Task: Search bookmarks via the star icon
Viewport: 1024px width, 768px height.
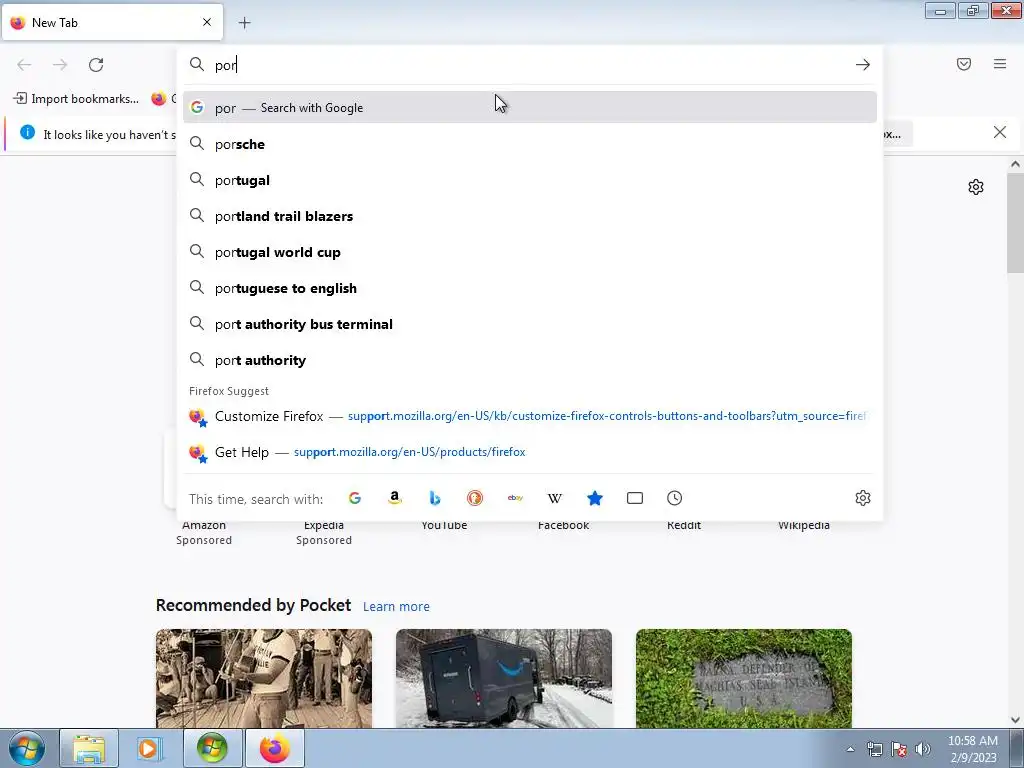Action: coord(595,498)
